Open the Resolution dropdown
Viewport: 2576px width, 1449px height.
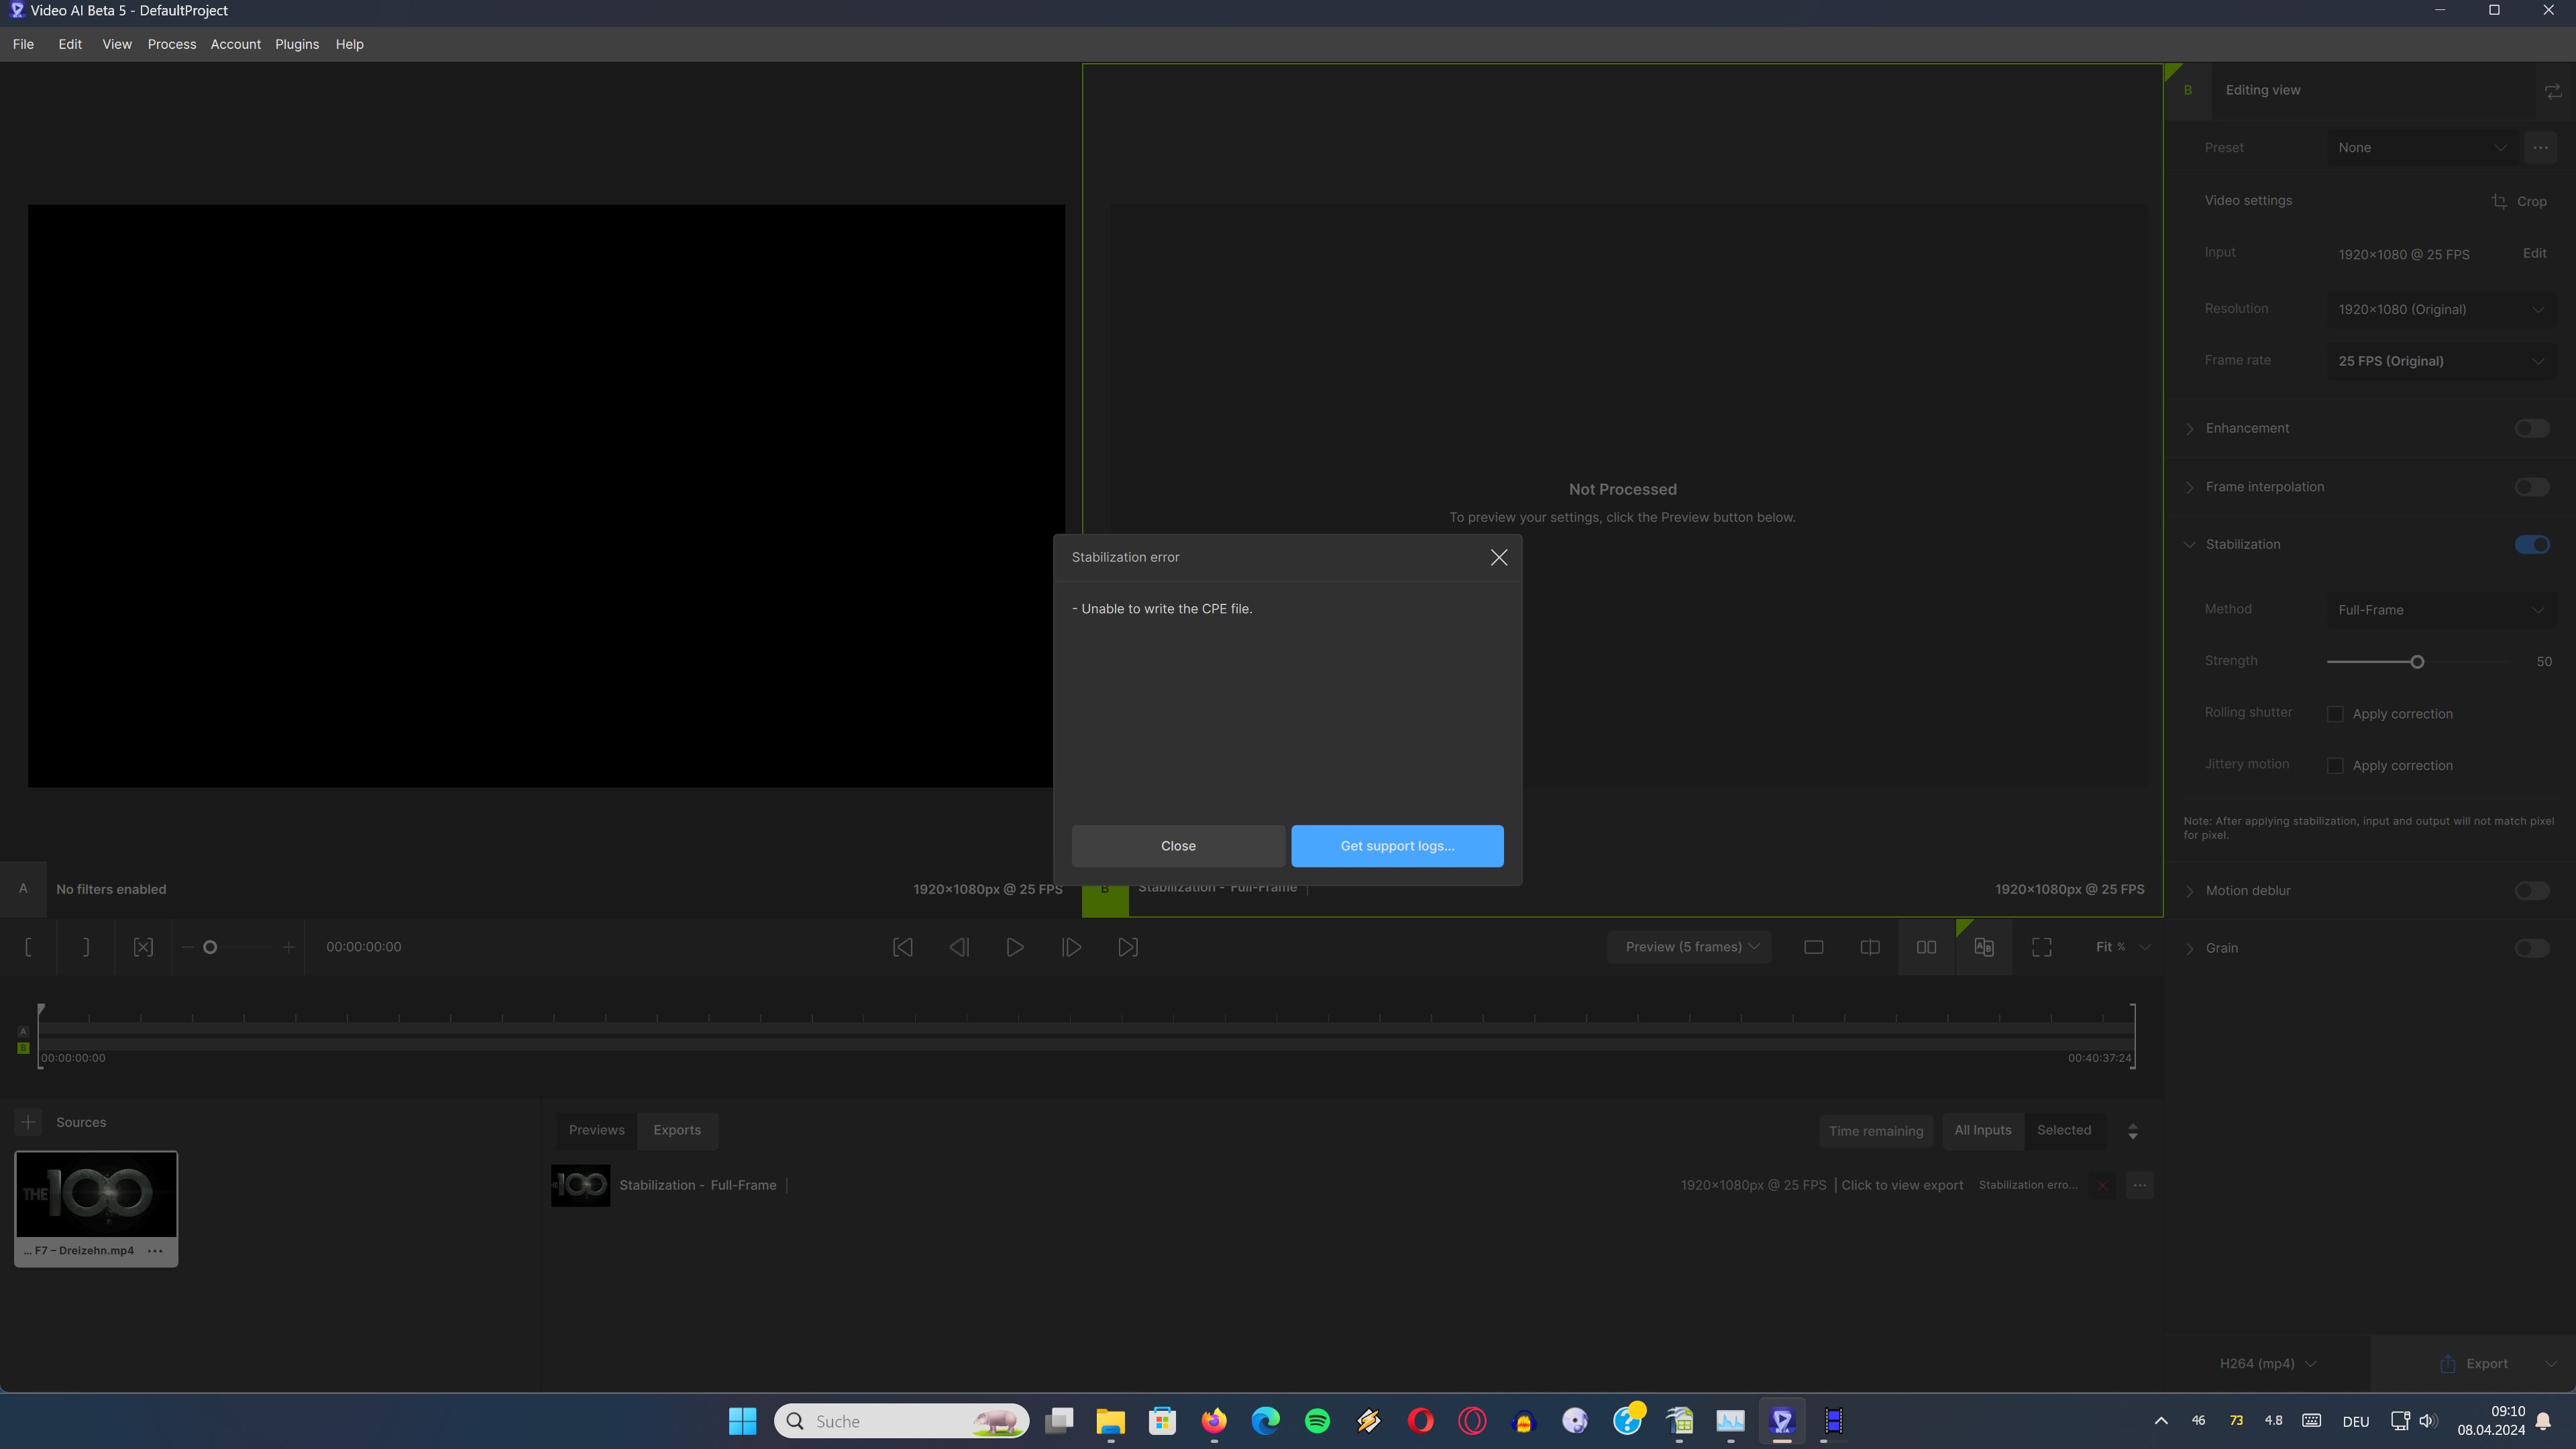[x=2440, y=309]
